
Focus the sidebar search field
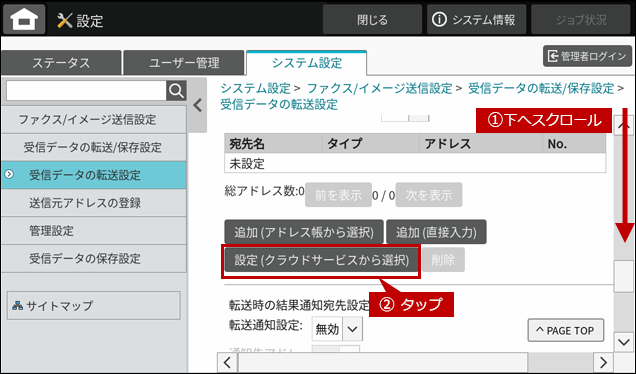point(86,90)
